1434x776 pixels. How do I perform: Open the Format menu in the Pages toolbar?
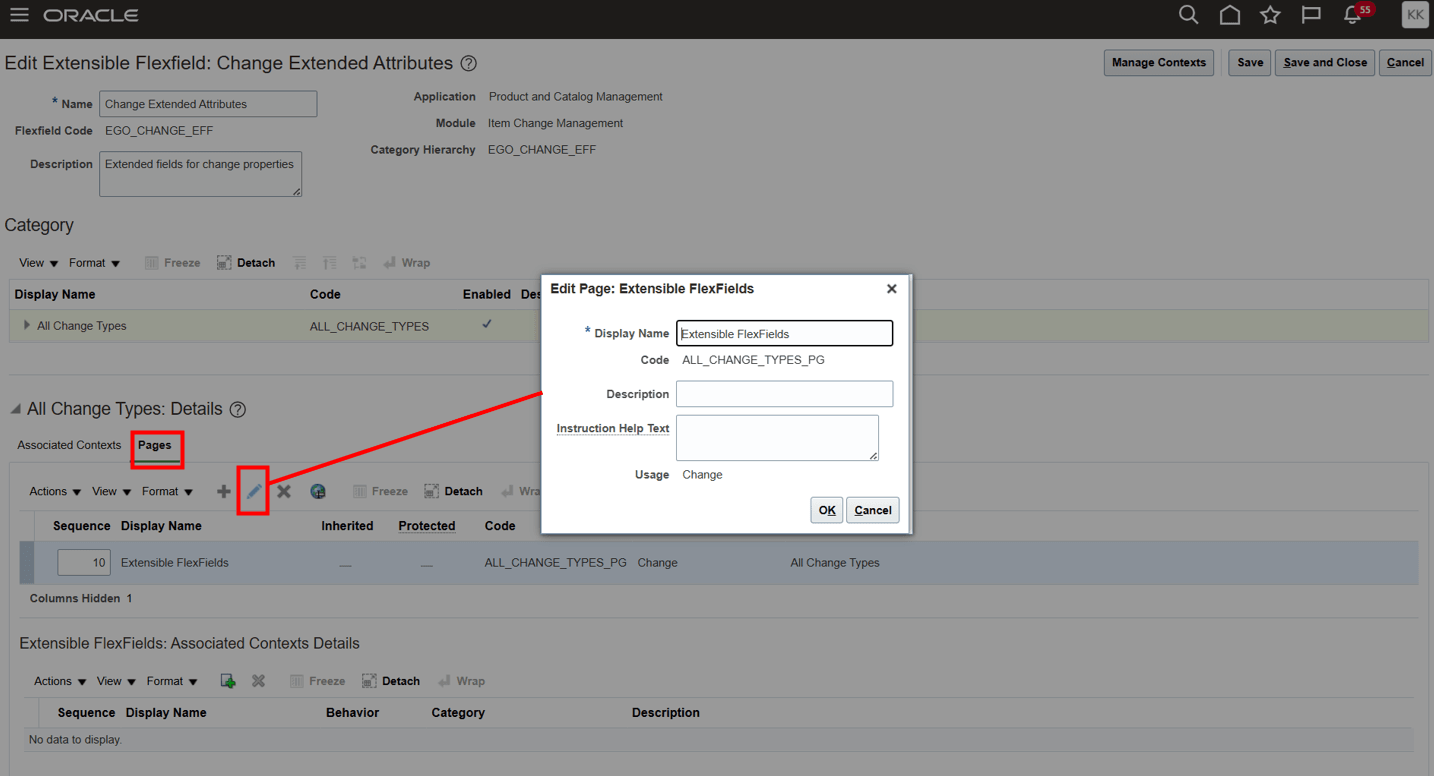168,491
